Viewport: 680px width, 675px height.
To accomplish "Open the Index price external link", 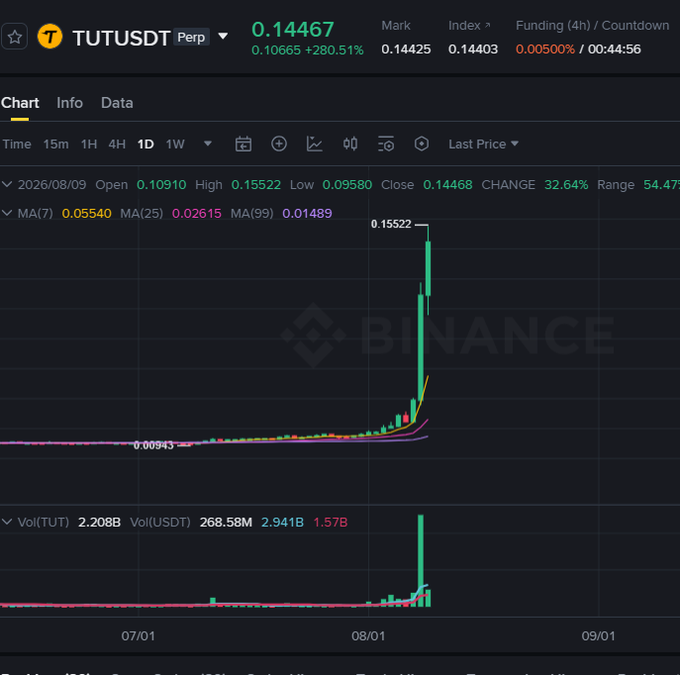I will [487, 26].
